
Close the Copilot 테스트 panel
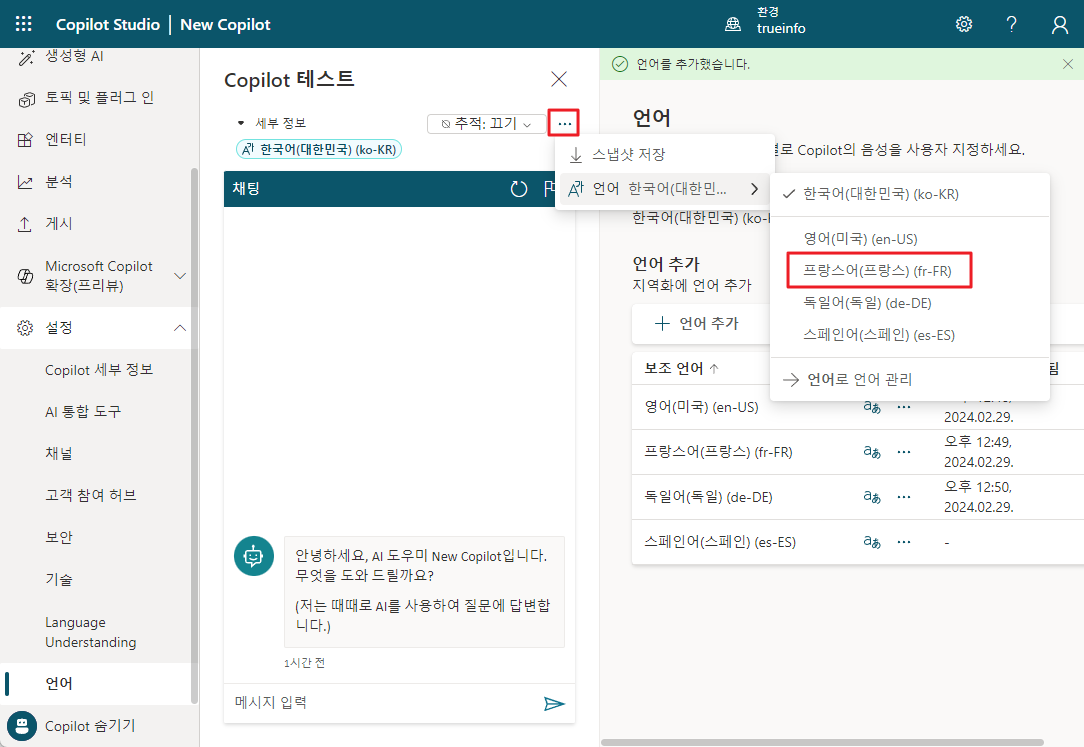coord(559,79)
